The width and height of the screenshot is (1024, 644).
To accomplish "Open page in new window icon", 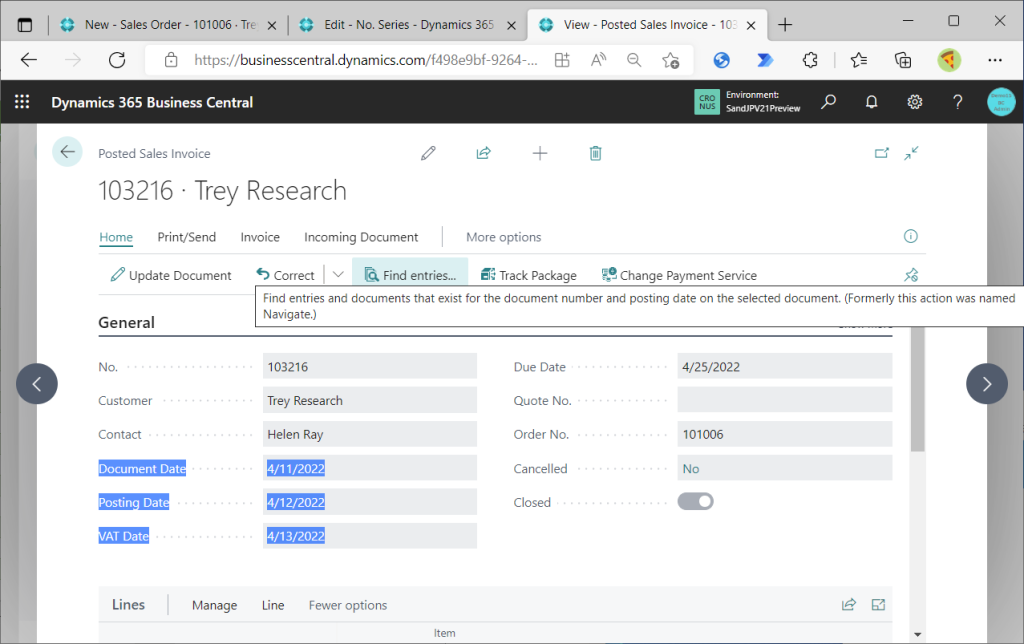I will 882,153.
